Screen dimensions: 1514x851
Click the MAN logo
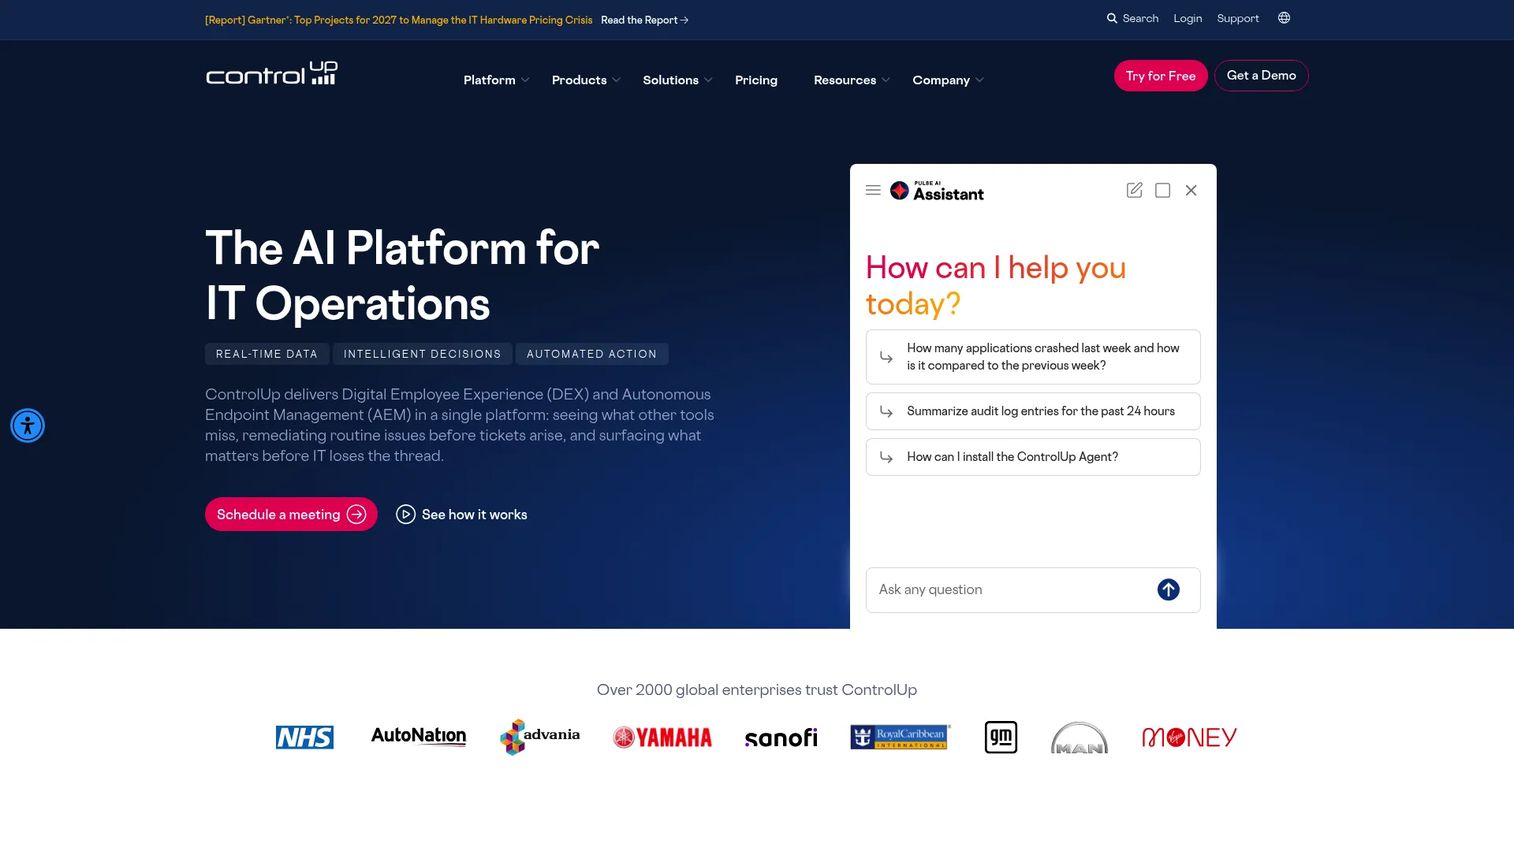click(x=1080, y=738)
